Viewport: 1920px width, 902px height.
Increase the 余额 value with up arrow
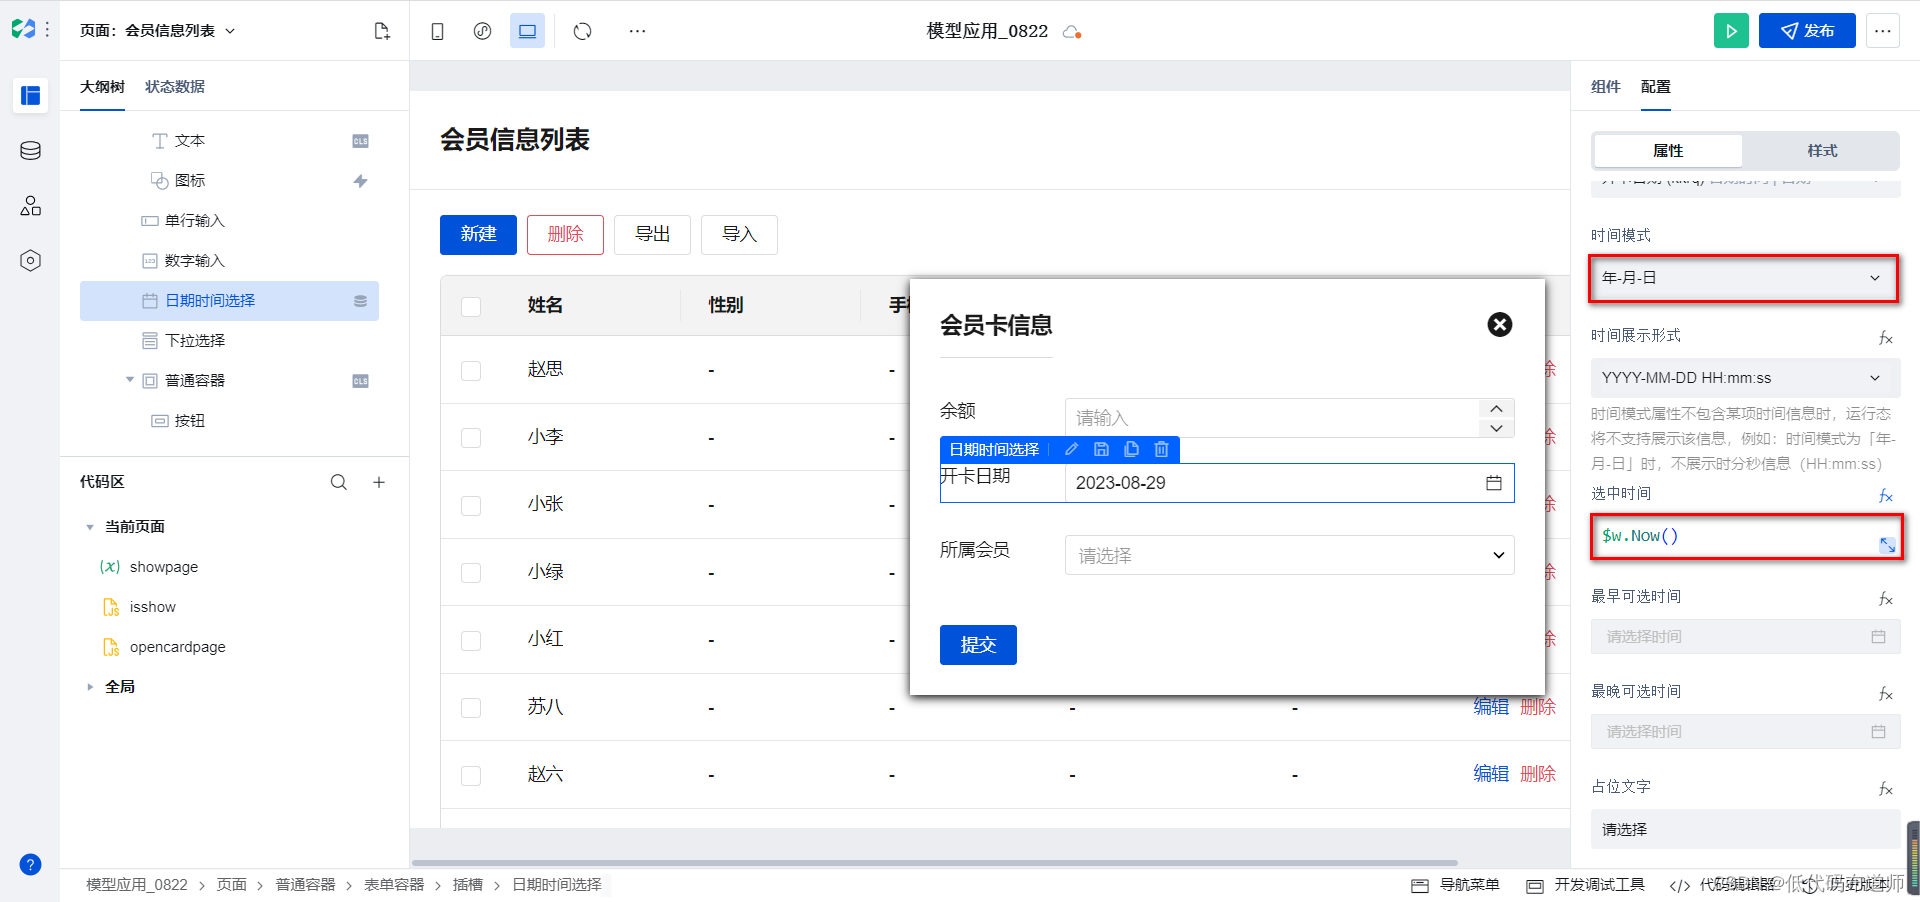1496,408
